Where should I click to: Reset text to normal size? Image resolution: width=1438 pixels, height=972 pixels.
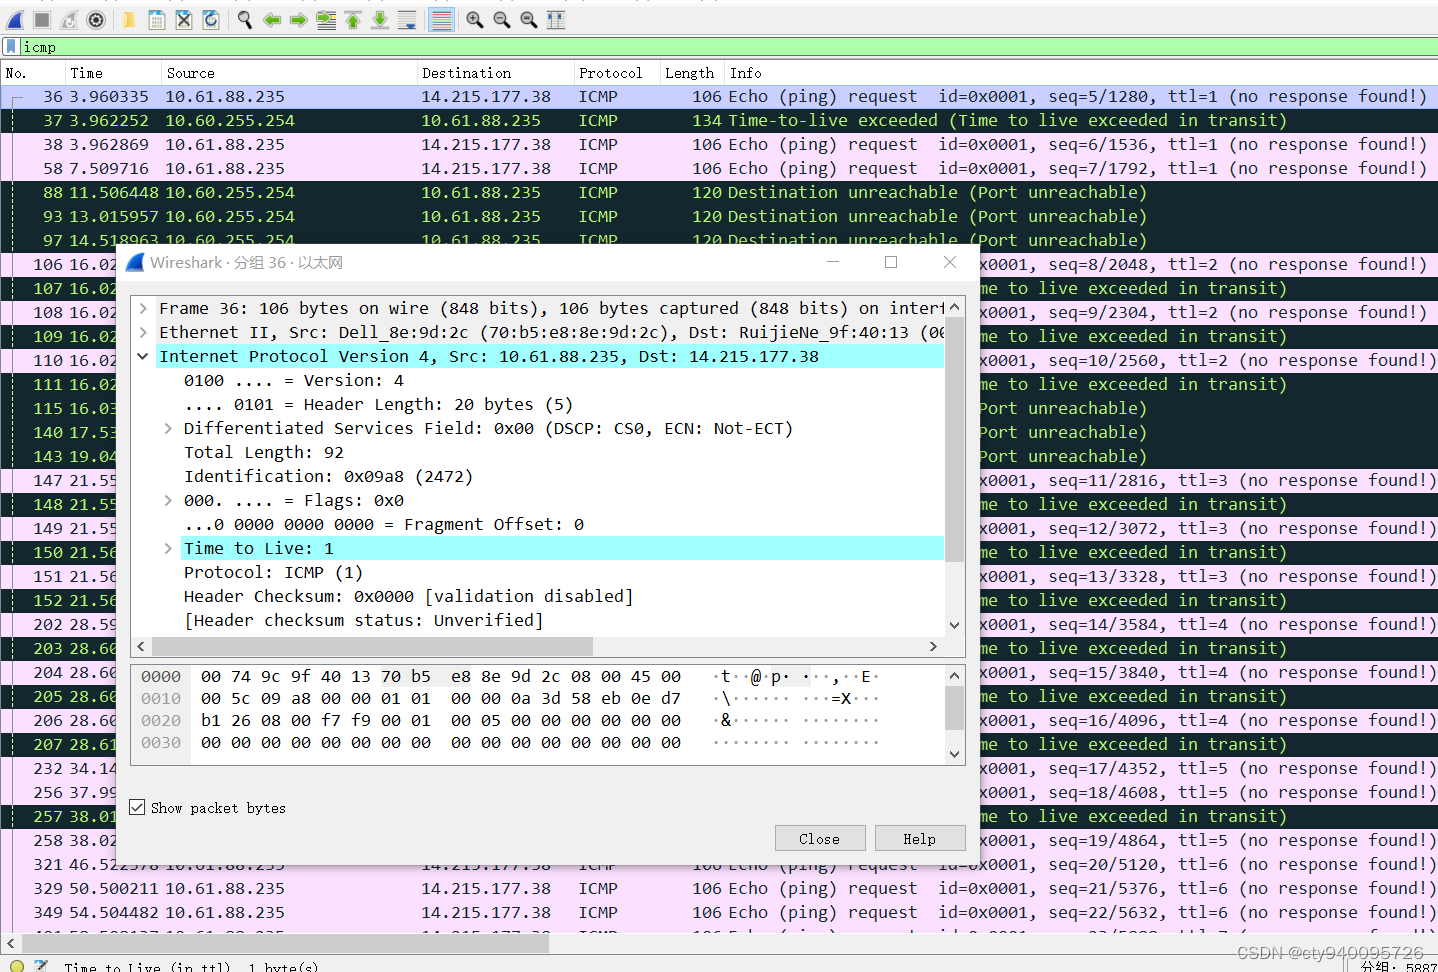pos(529,20)
